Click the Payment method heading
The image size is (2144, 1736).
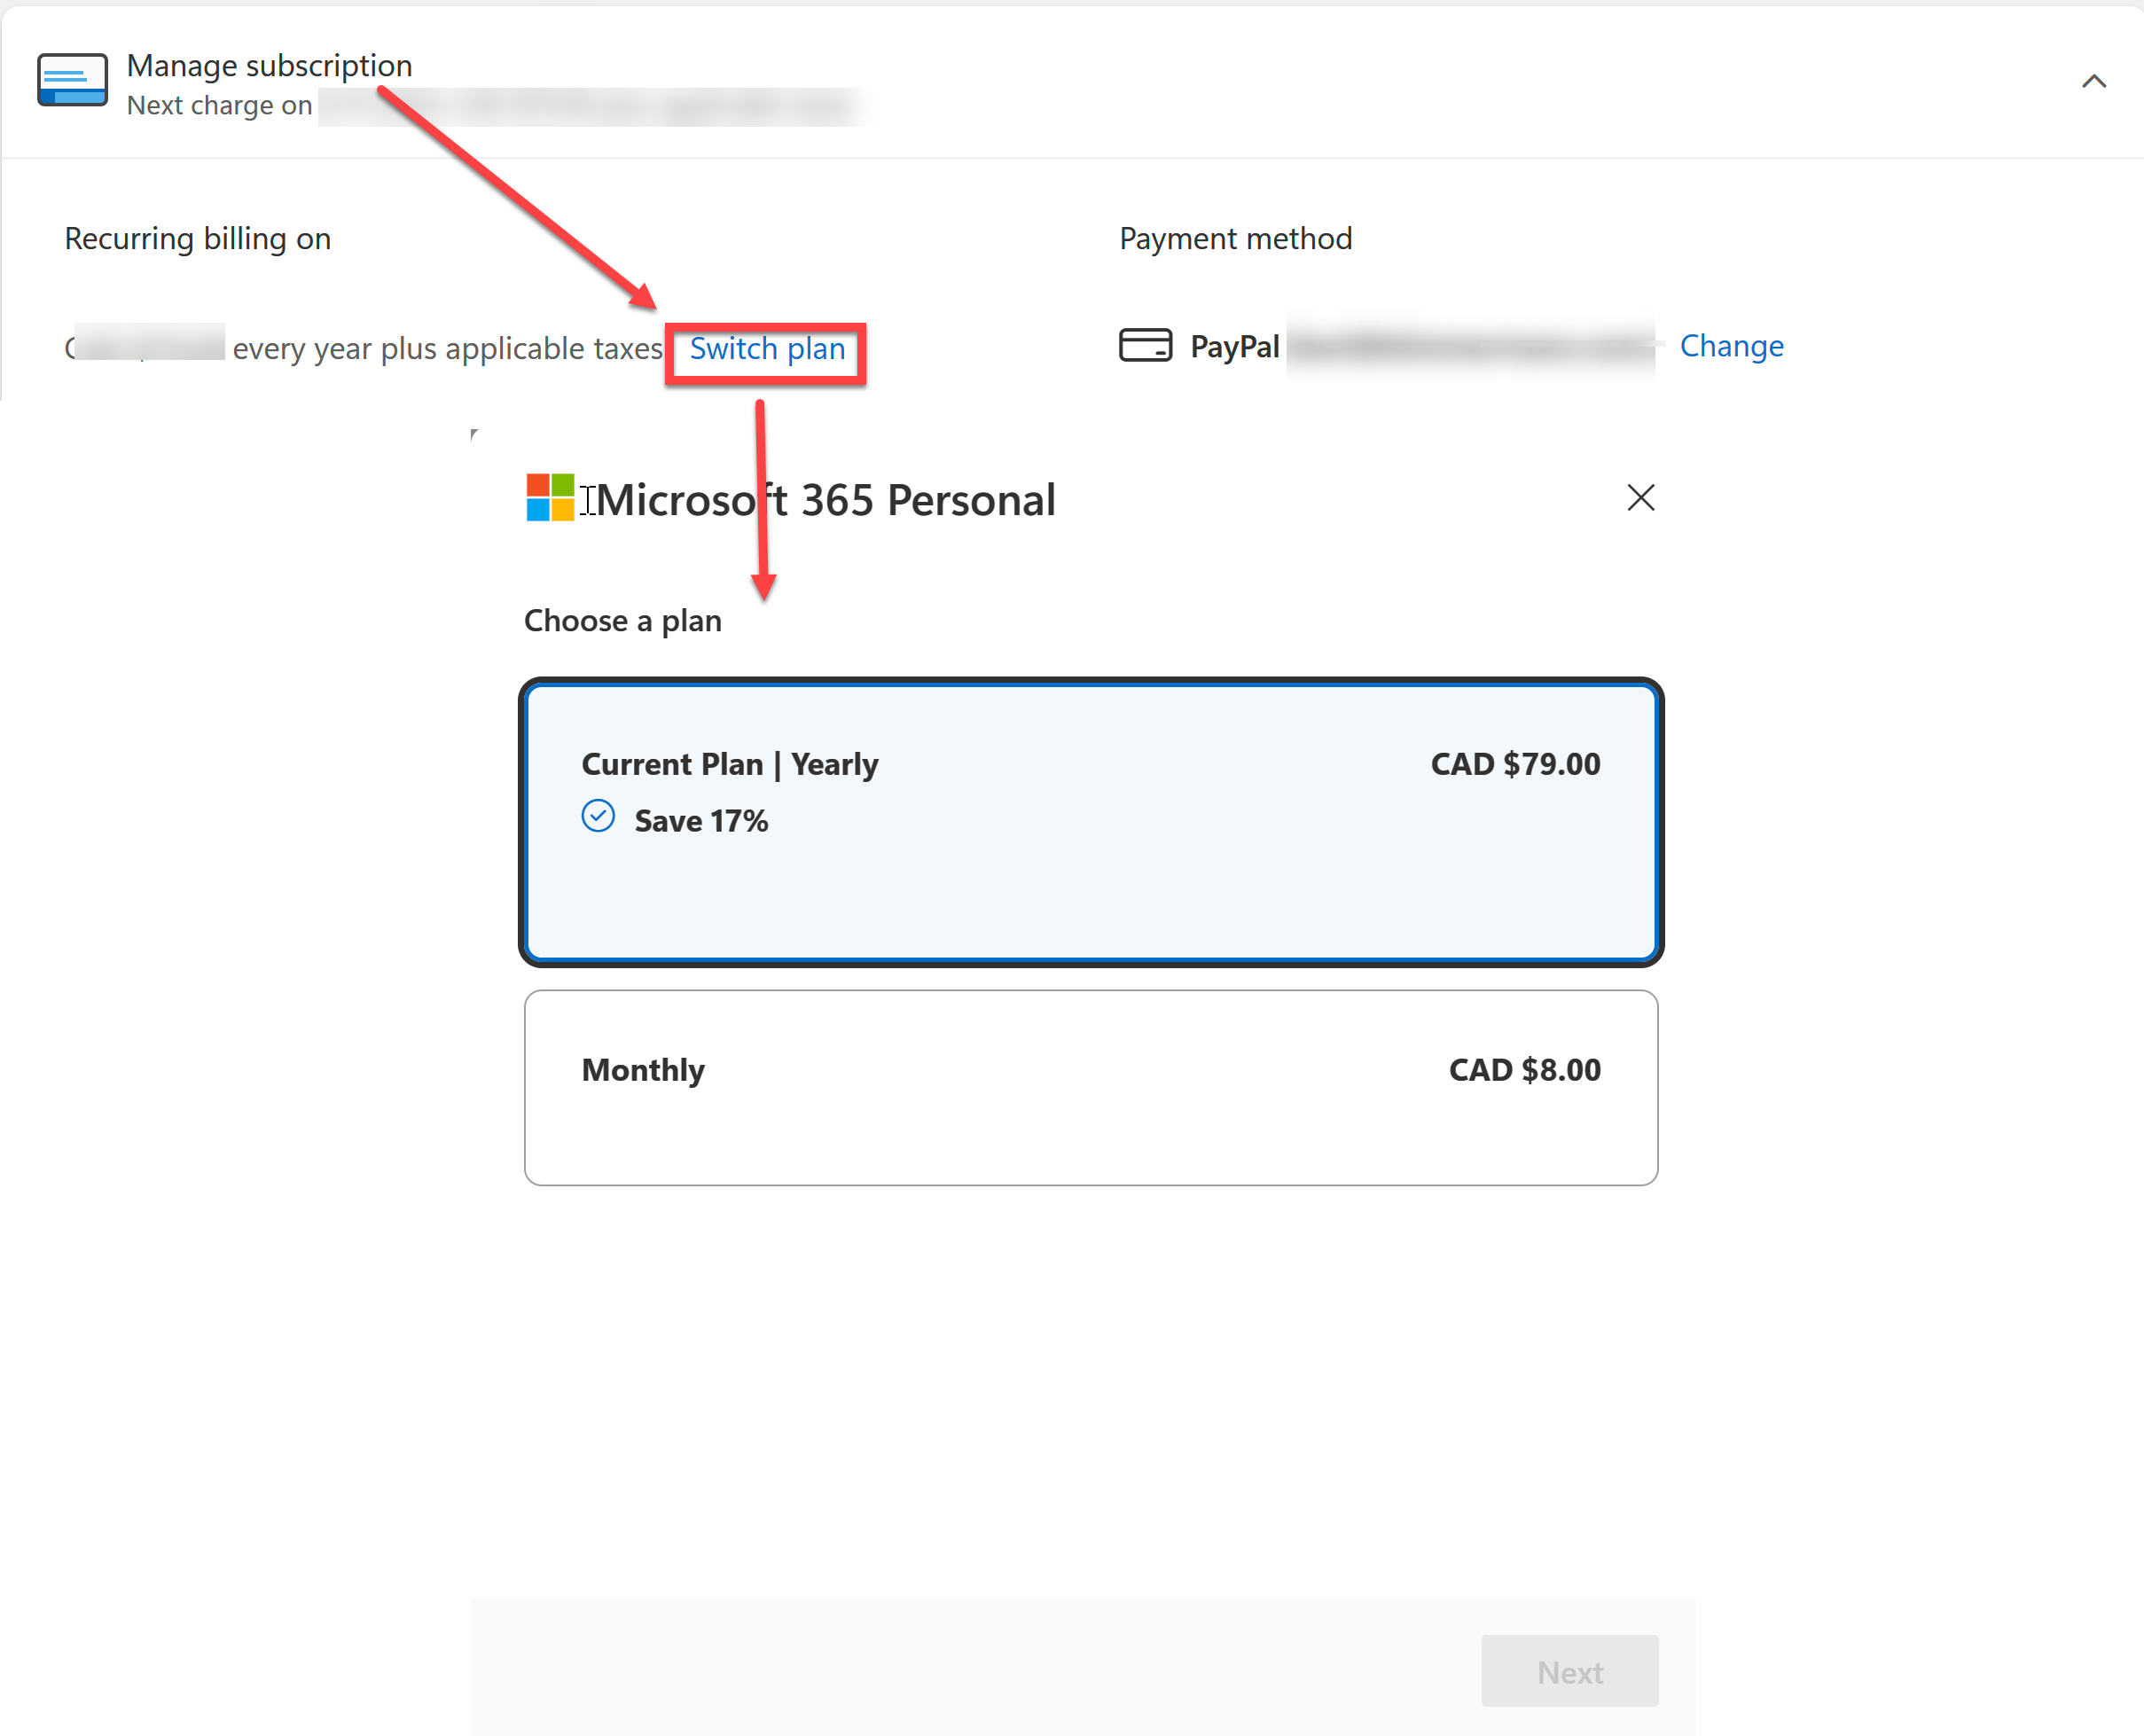pyautogui.click(x=1235, y=239)
